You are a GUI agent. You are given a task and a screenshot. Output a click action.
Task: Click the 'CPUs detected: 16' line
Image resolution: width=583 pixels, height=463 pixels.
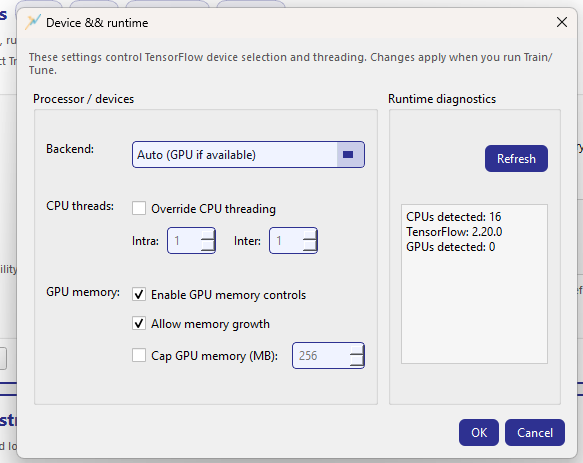tap(454, 216)
